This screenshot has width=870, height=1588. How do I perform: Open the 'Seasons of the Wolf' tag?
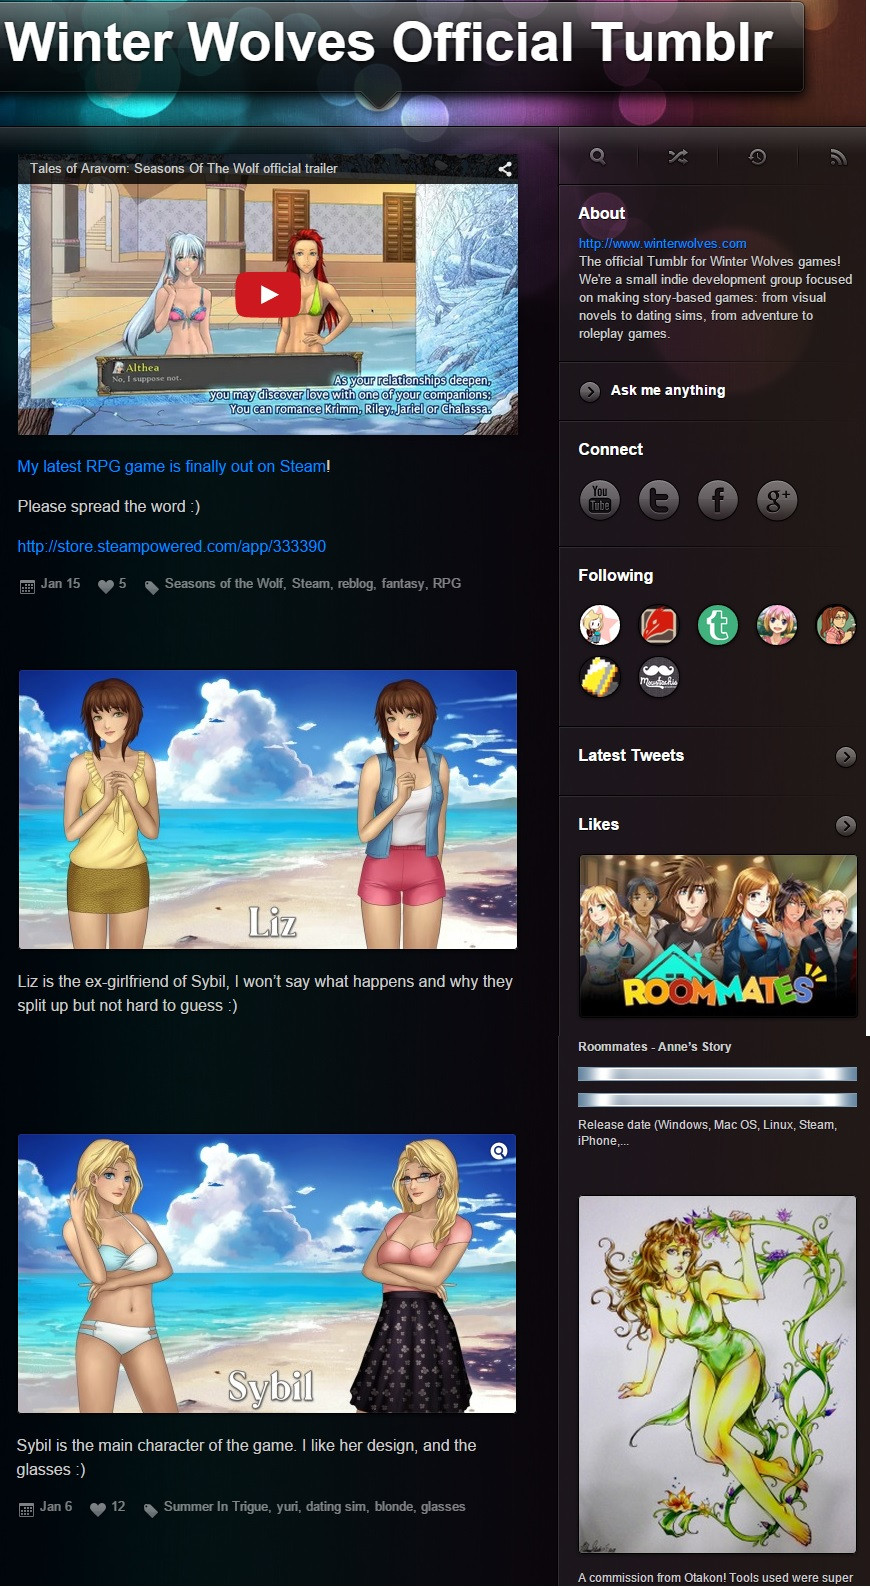pyautogui.click(x=226, y=583)
